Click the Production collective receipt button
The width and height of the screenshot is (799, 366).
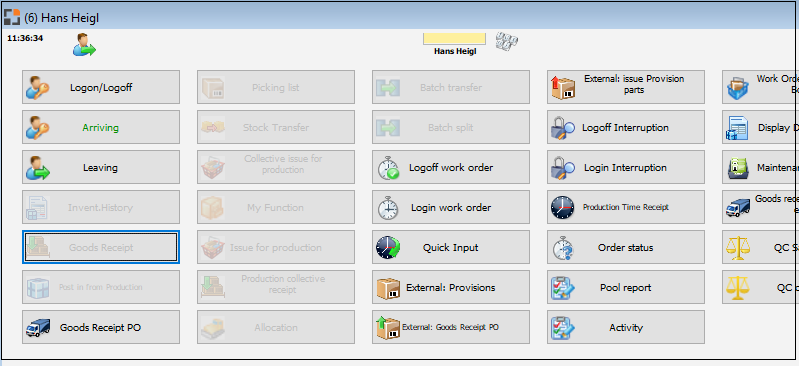click(276, 287)
